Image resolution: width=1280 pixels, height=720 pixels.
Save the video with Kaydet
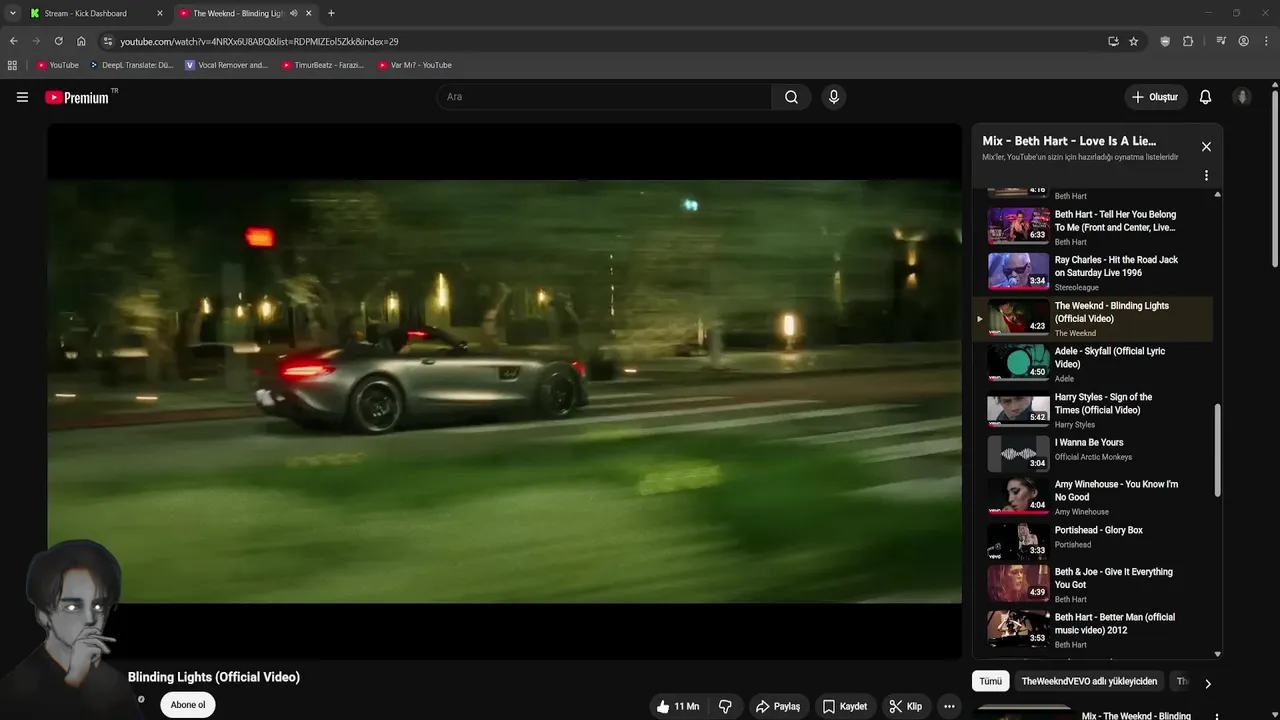[x=845, y=706]
